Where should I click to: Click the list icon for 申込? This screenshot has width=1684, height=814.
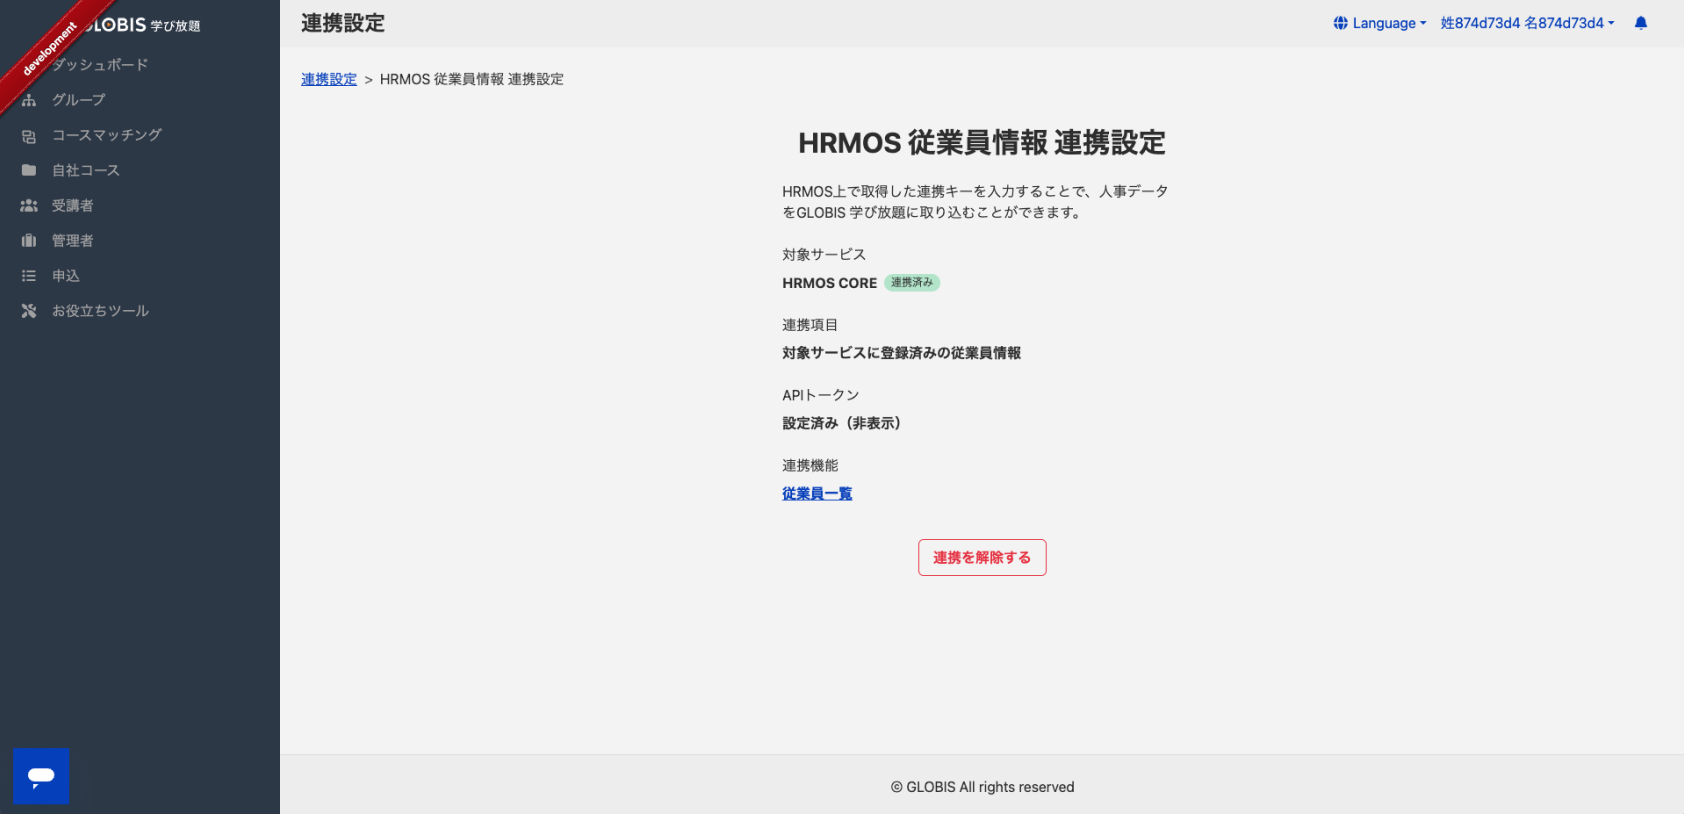coord(29,276)
